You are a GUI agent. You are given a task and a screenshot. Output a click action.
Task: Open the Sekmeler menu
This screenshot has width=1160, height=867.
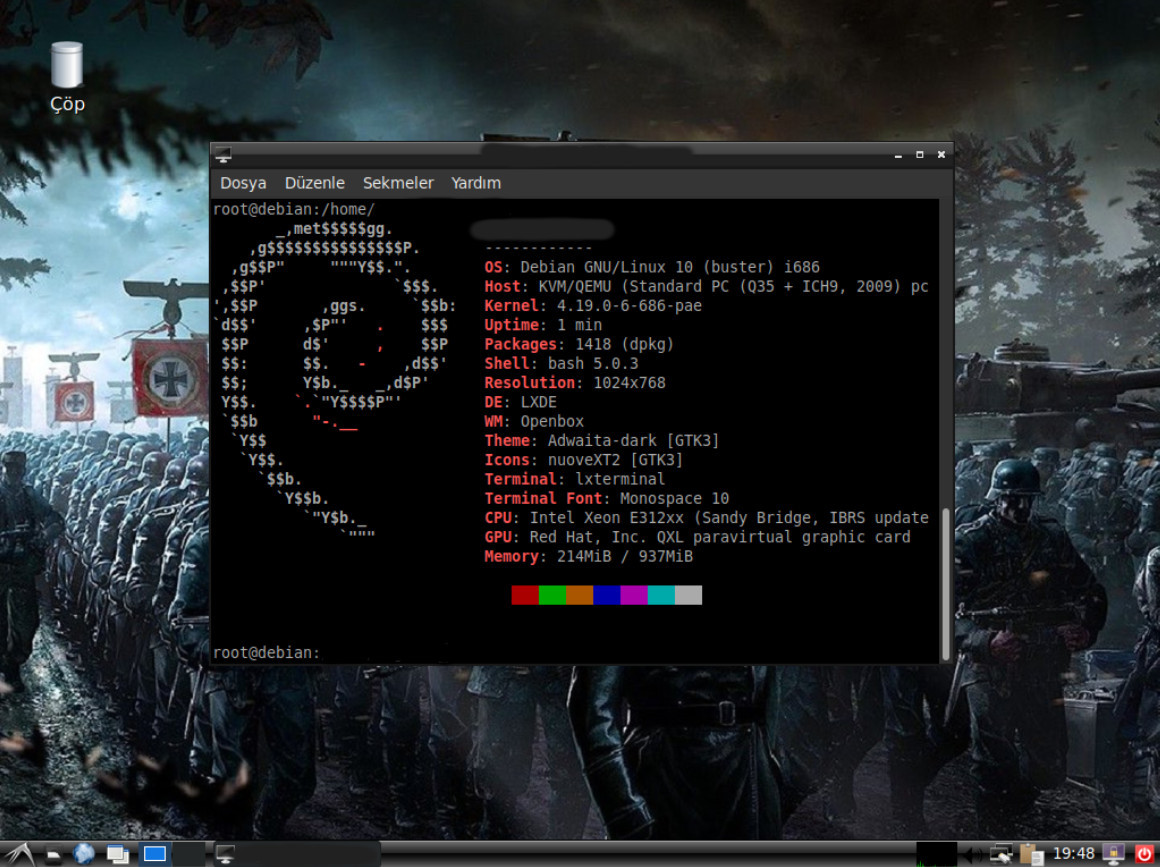point(398,183)
